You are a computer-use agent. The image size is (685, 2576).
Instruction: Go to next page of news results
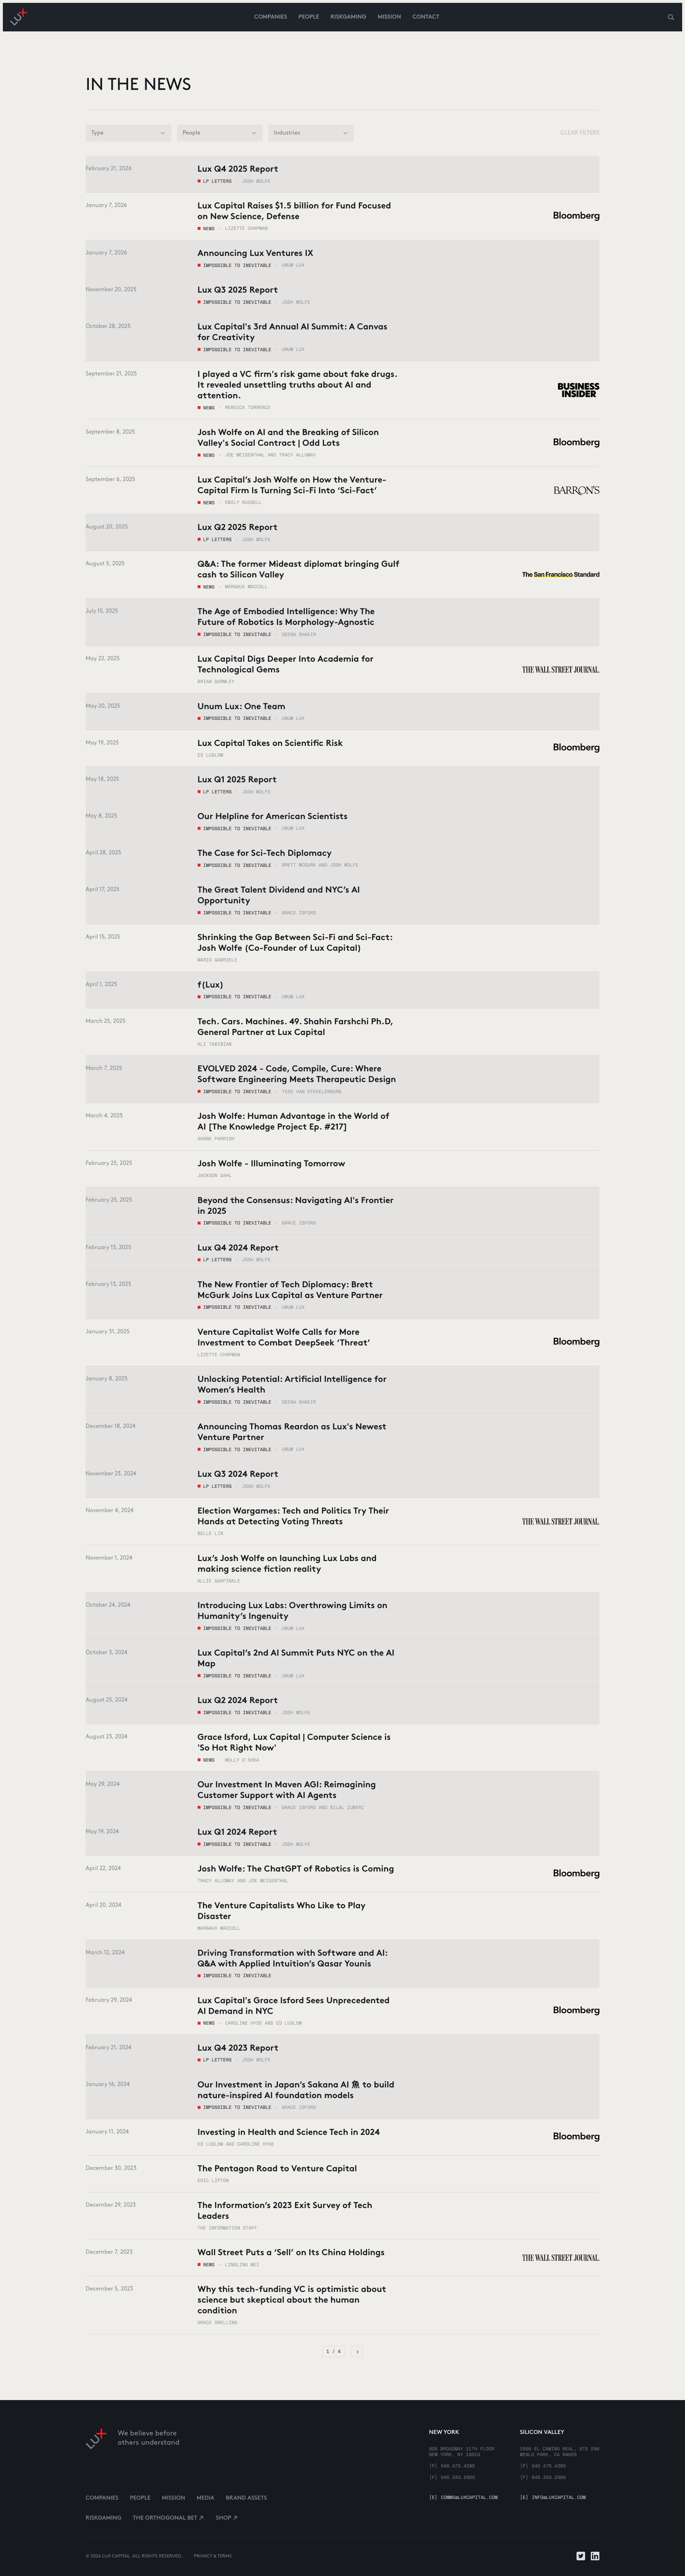coord(357,2351)
